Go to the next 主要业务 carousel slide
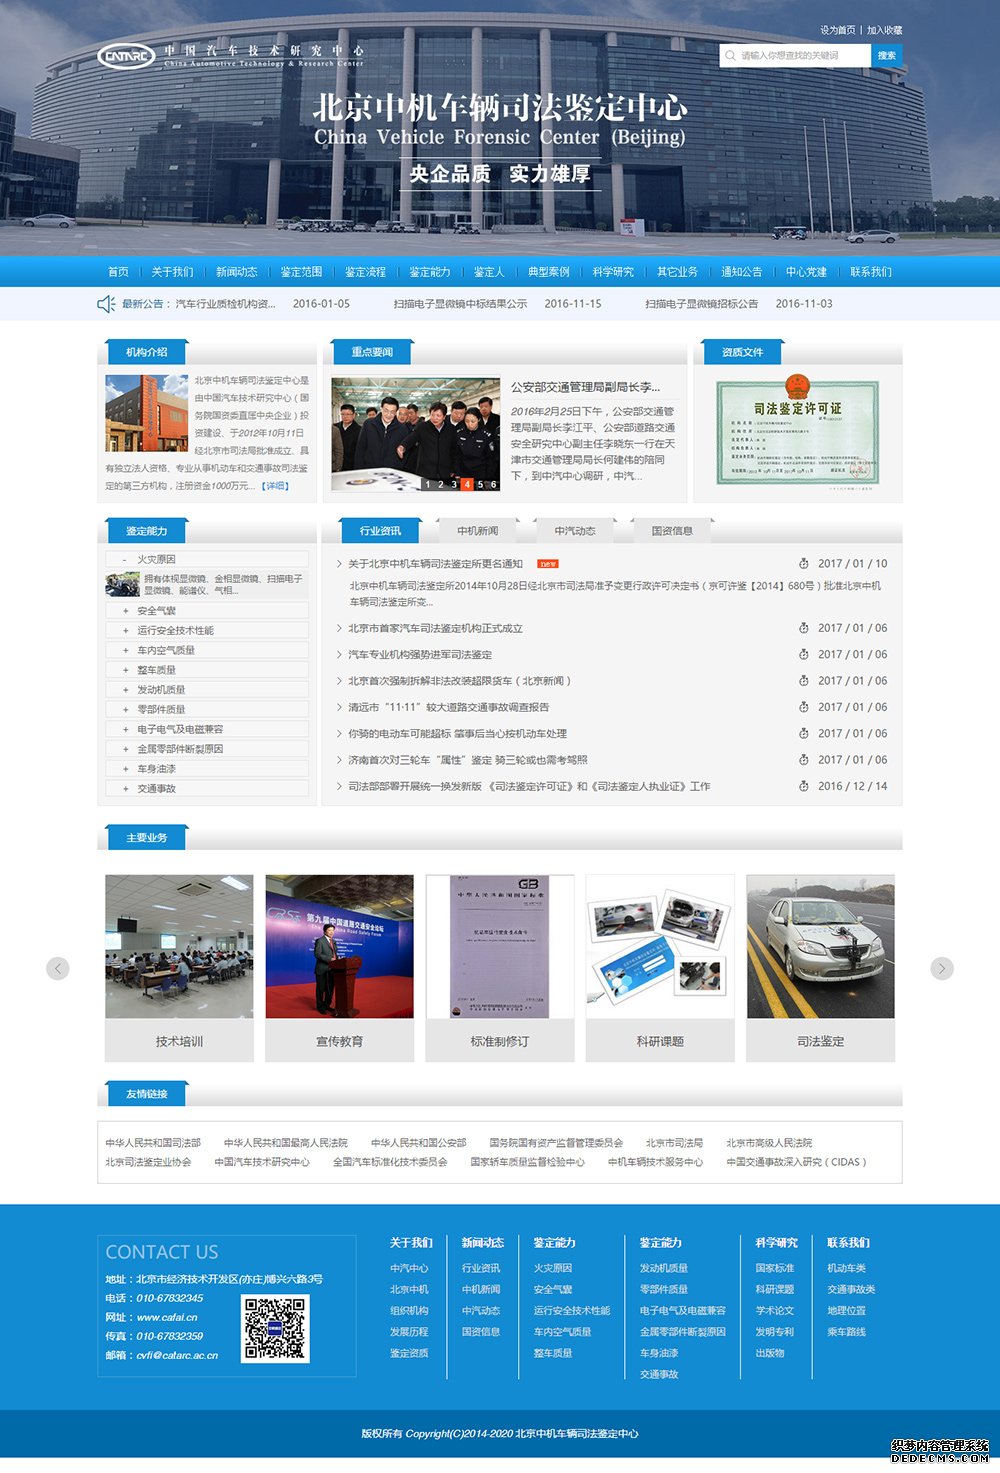 tap(942, 968)
